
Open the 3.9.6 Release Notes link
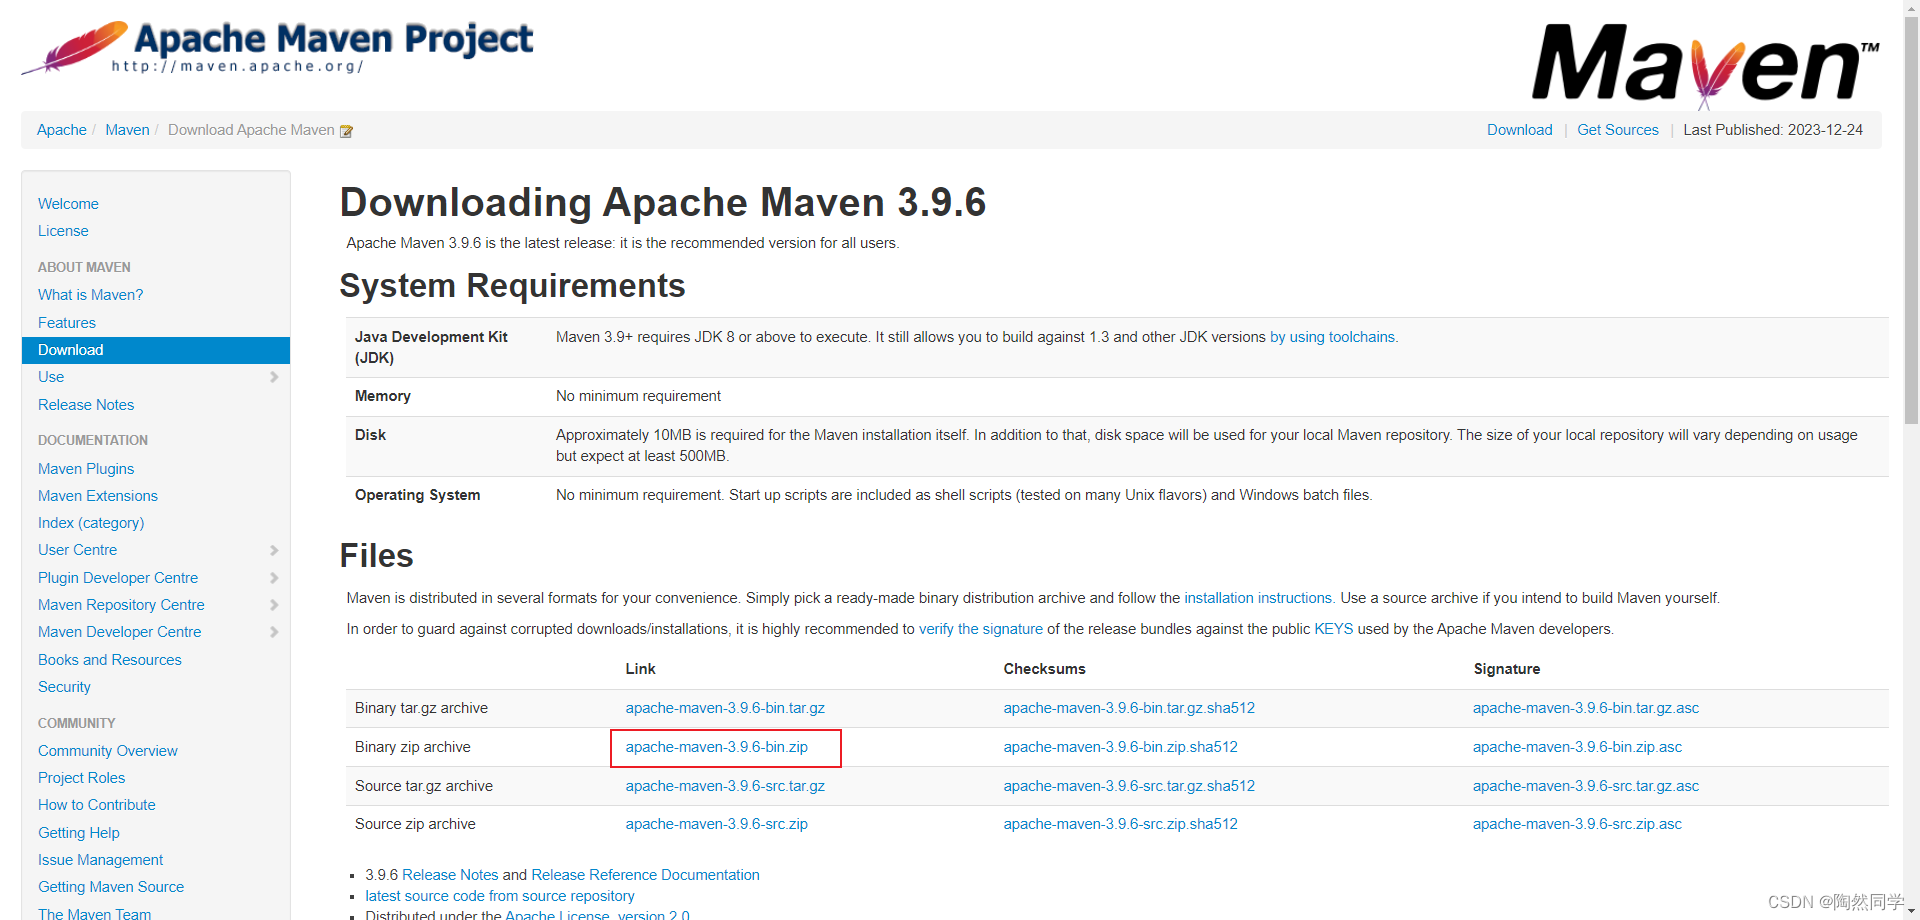click(x=450, y=874)
